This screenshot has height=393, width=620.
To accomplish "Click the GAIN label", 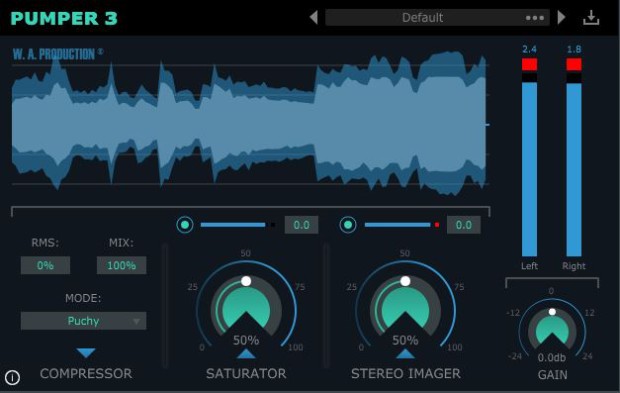I will (x=552, y=375).
